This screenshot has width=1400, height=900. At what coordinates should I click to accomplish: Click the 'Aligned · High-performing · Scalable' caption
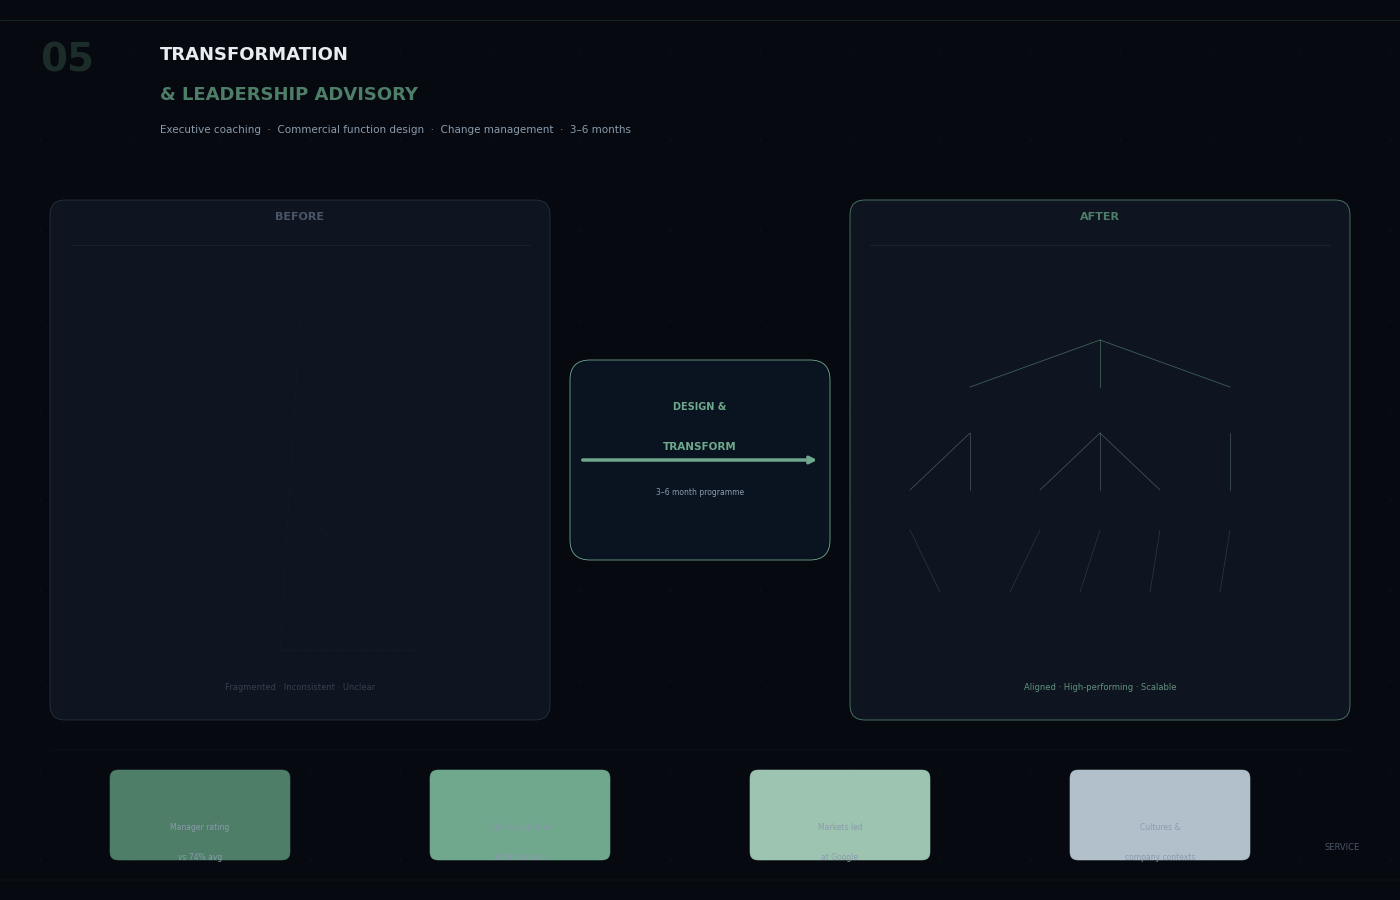tap(1100, 687)
